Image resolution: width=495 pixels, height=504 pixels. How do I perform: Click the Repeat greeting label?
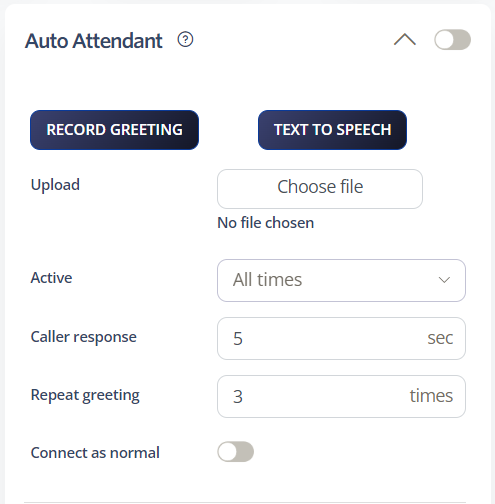(85, 395)
